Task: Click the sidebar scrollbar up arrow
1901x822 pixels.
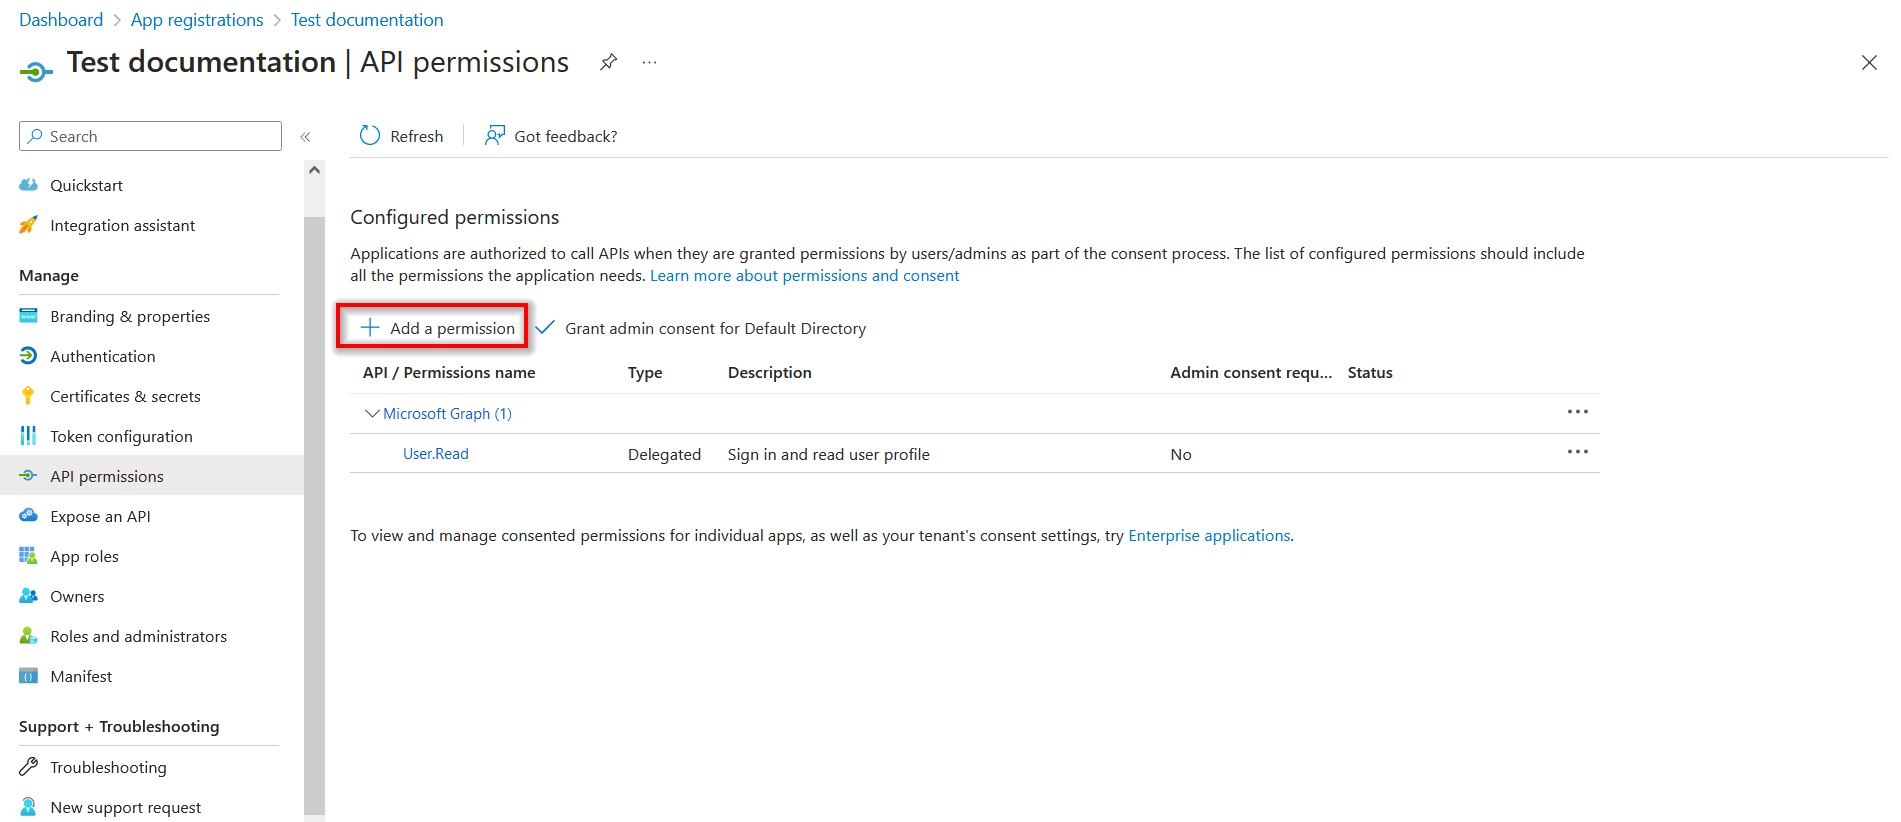Action: (x=314, y=170)
